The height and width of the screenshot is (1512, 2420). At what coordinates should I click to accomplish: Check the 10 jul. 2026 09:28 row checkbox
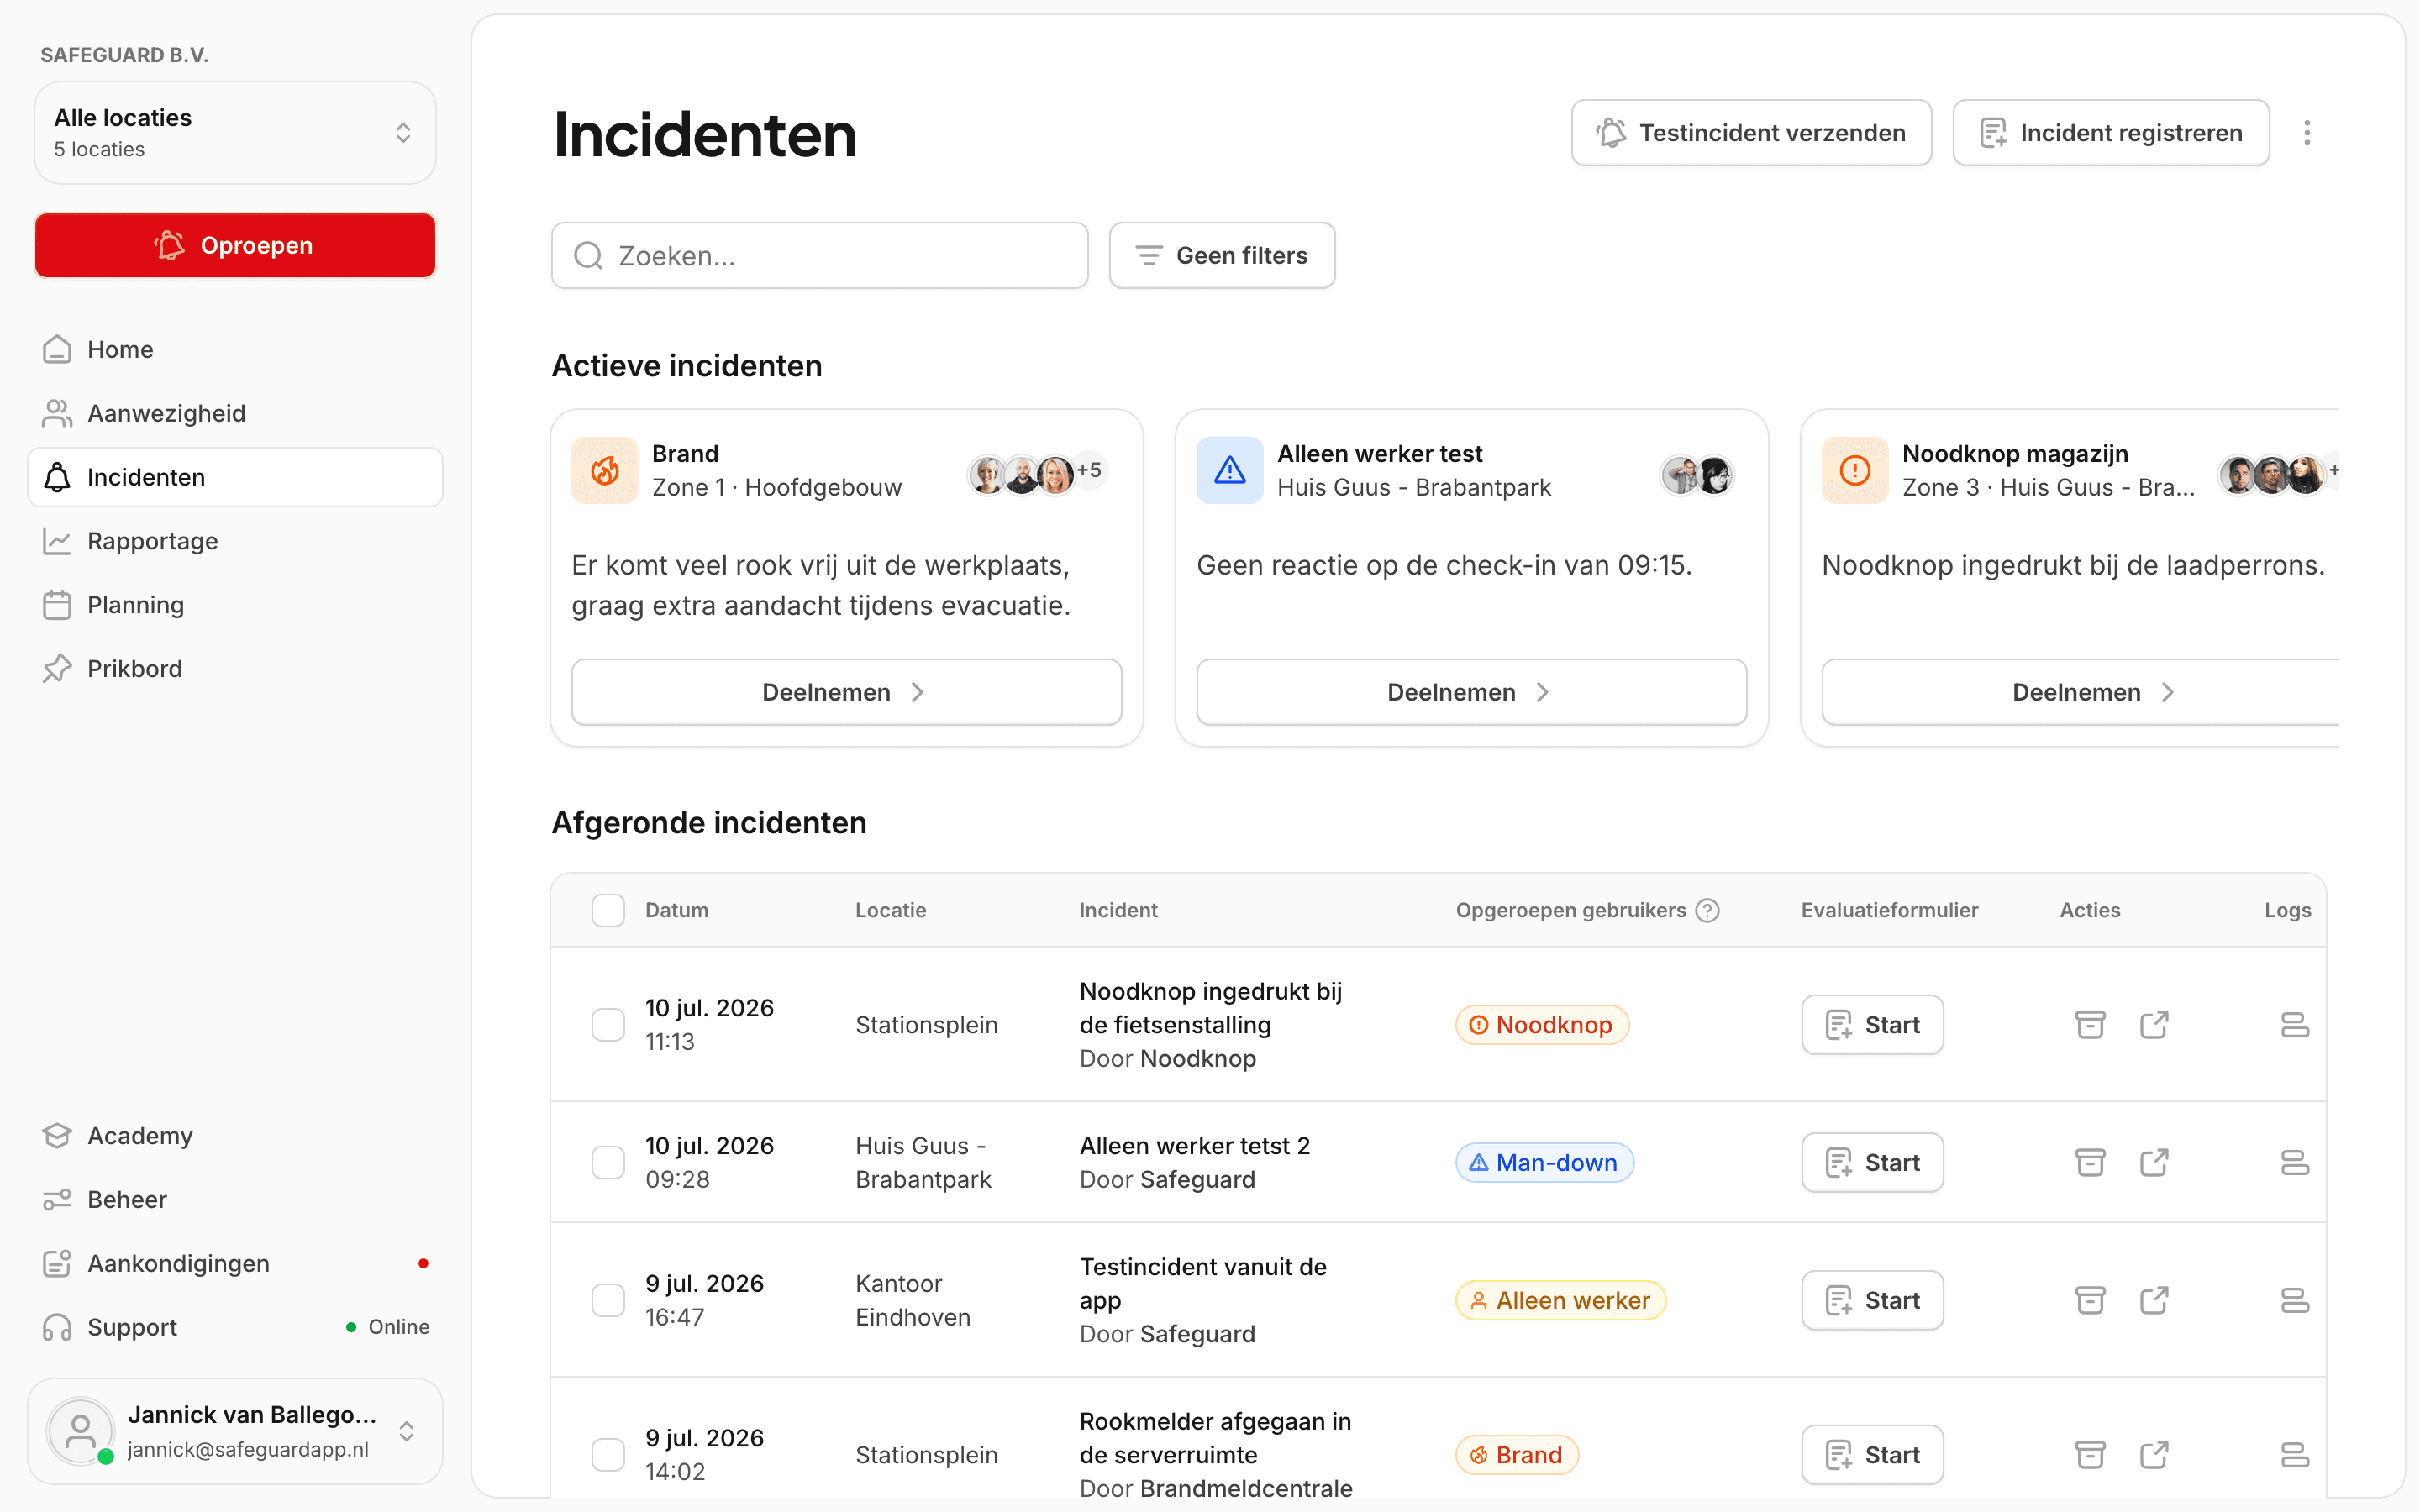pos(608,1162)
